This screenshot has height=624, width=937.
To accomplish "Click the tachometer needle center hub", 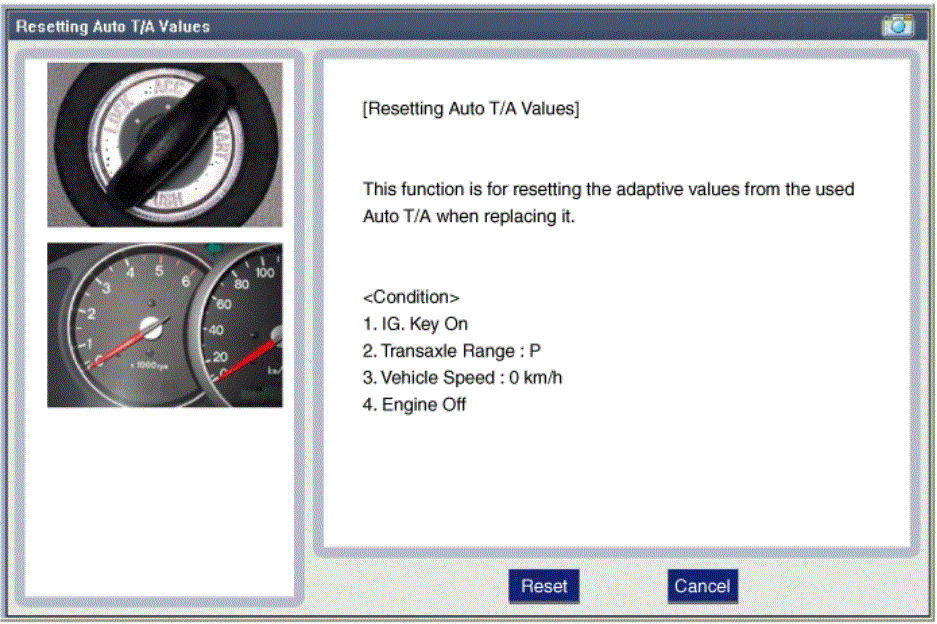I will (153, 327).
